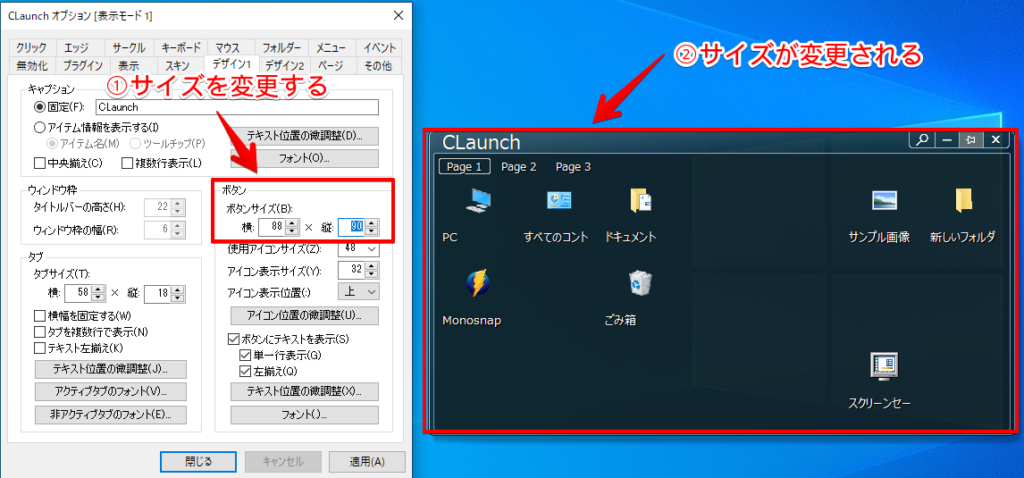Increase アイコン表示サイズ(Y) spinner value

pos(372,266)
